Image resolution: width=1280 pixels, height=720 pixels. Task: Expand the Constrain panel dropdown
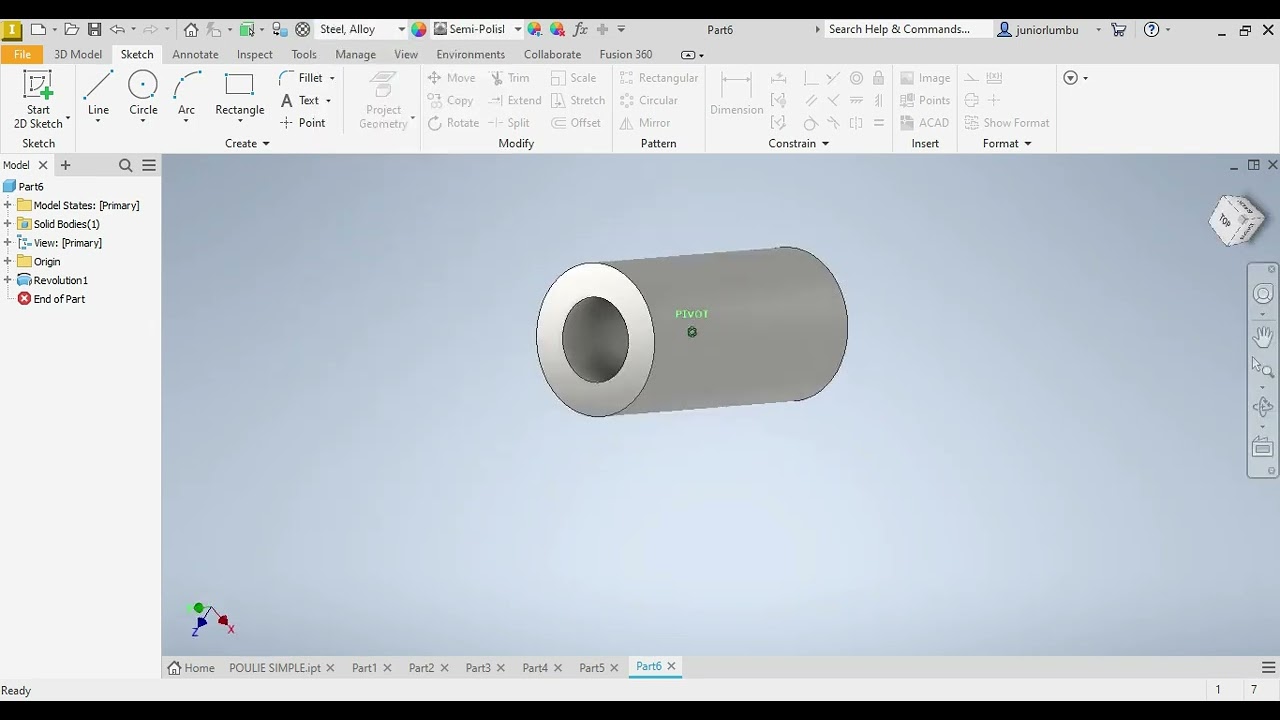[799, 143]
